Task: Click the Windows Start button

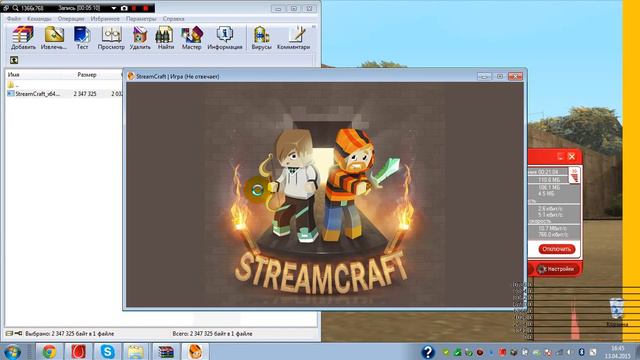Action: [x=13, y=351]
